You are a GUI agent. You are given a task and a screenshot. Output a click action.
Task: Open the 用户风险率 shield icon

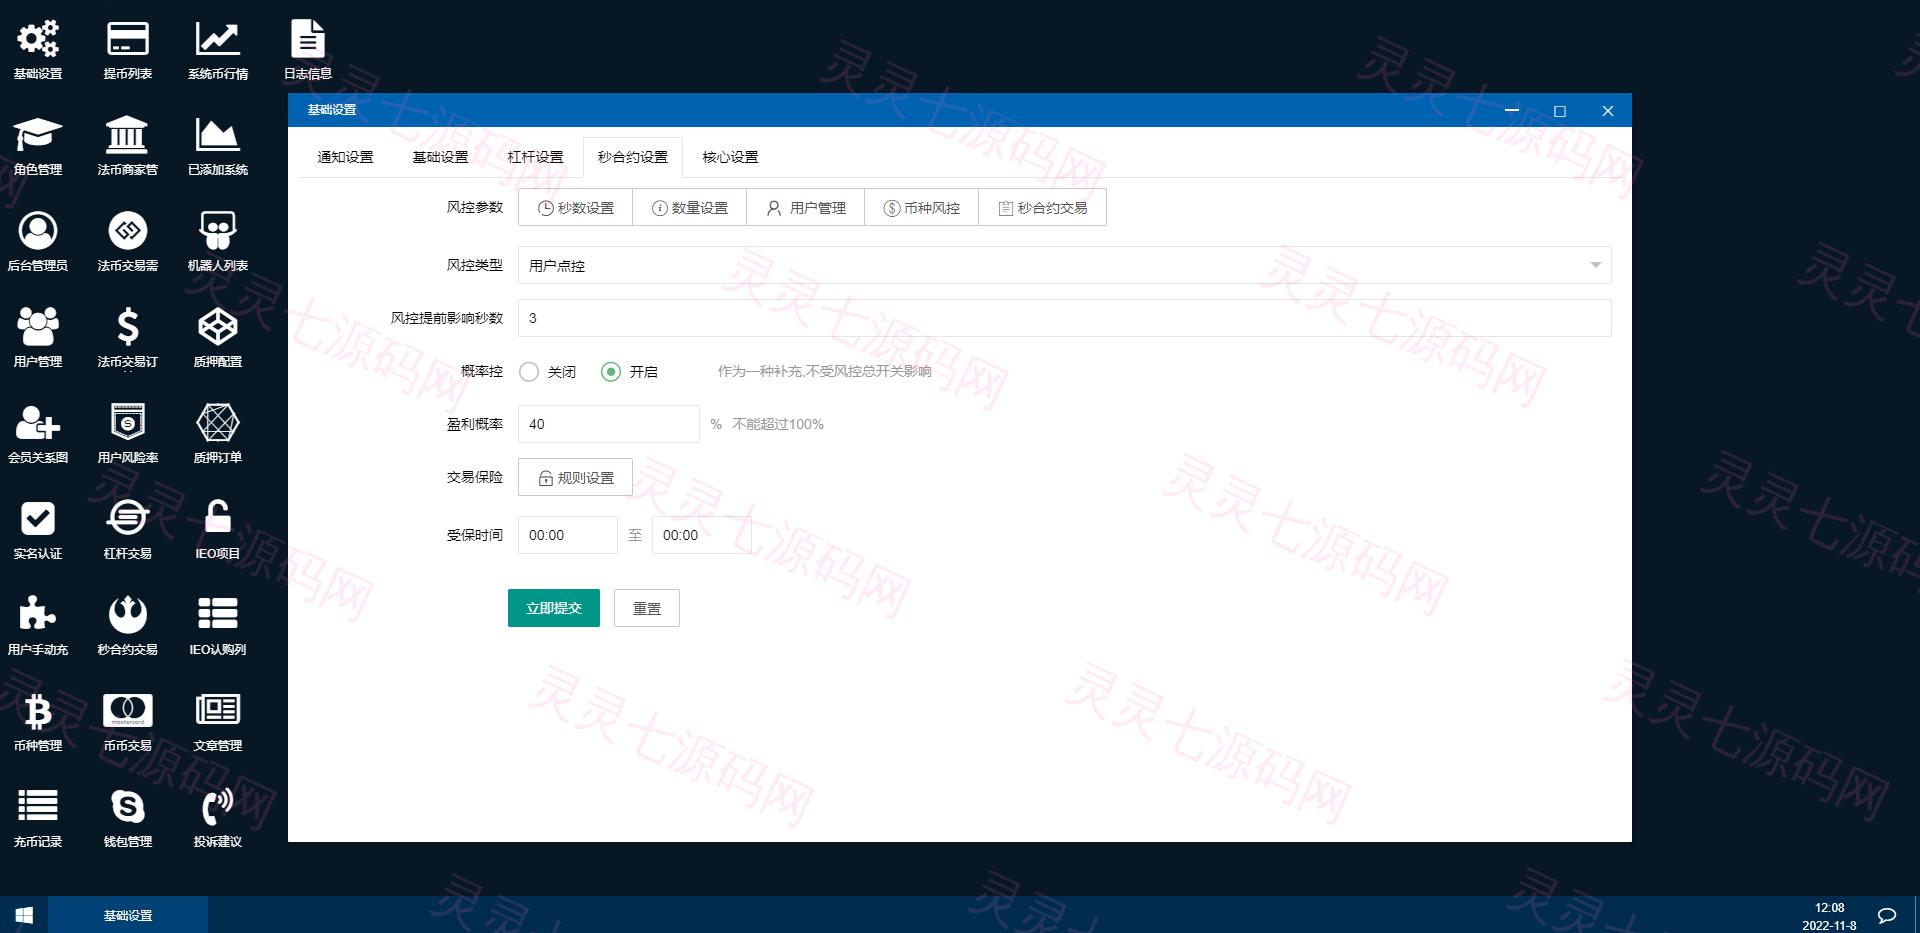pyautogui.click(x=128, y=423)
